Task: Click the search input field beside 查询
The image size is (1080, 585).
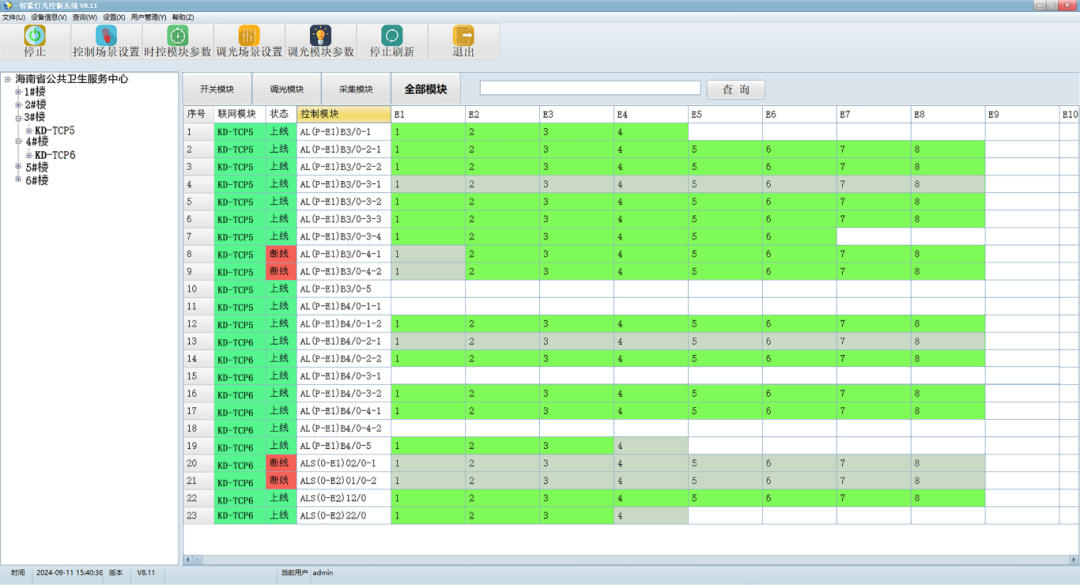Action: tap(590, 88)
